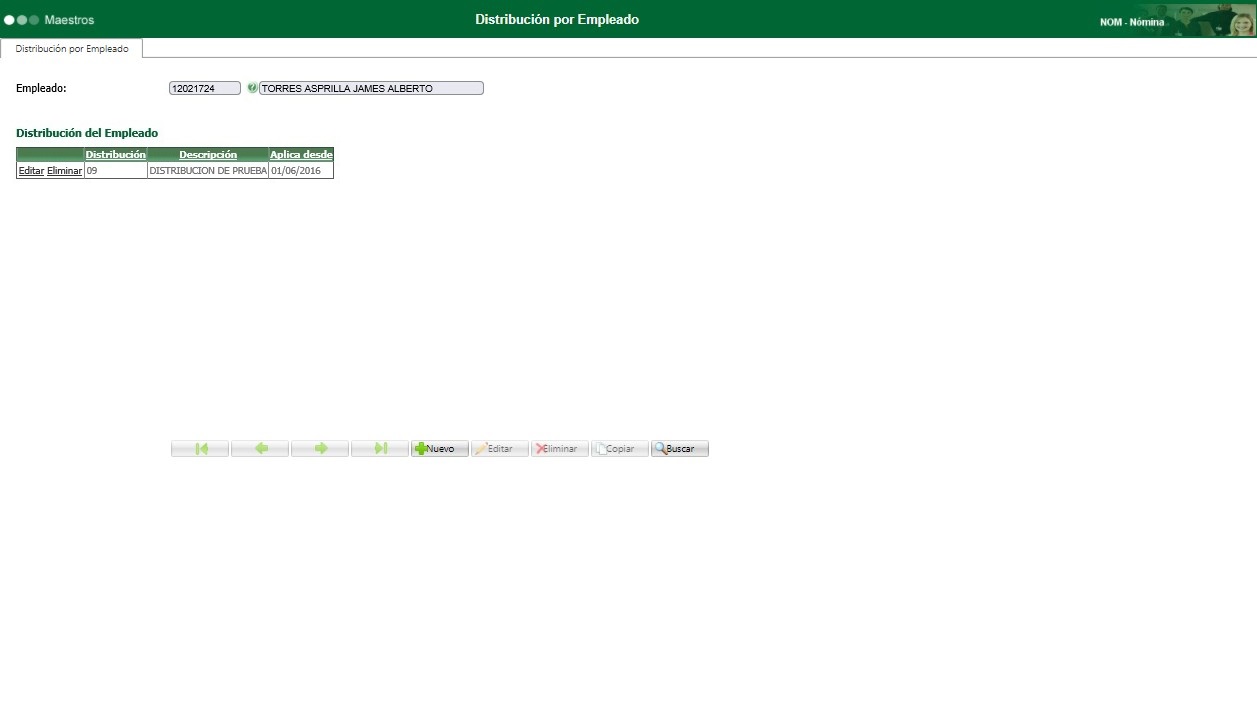Click the three dots icon beside Maestros
This screenshot has height=704, width=1257.
click(x=21, y=20)
